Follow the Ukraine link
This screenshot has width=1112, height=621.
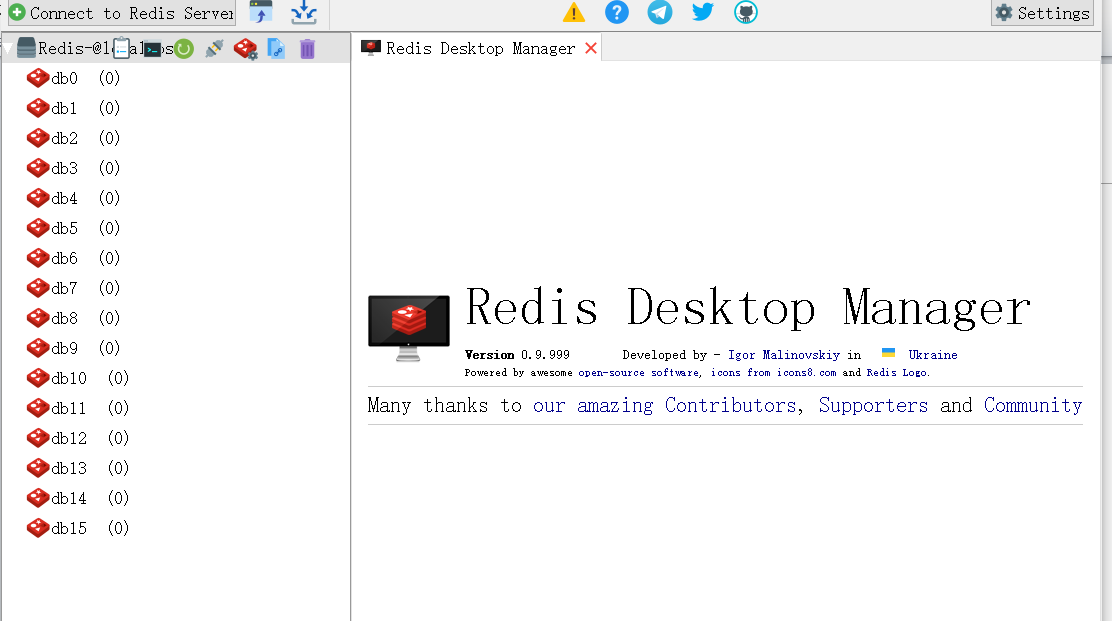point(933,355)
